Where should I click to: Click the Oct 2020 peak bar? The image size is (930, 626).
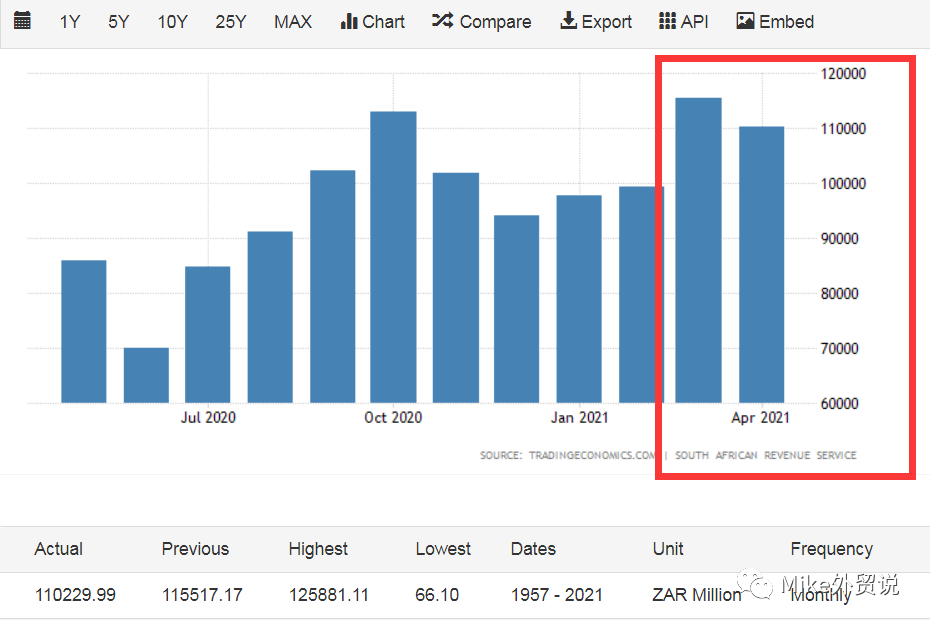[393, 257]
